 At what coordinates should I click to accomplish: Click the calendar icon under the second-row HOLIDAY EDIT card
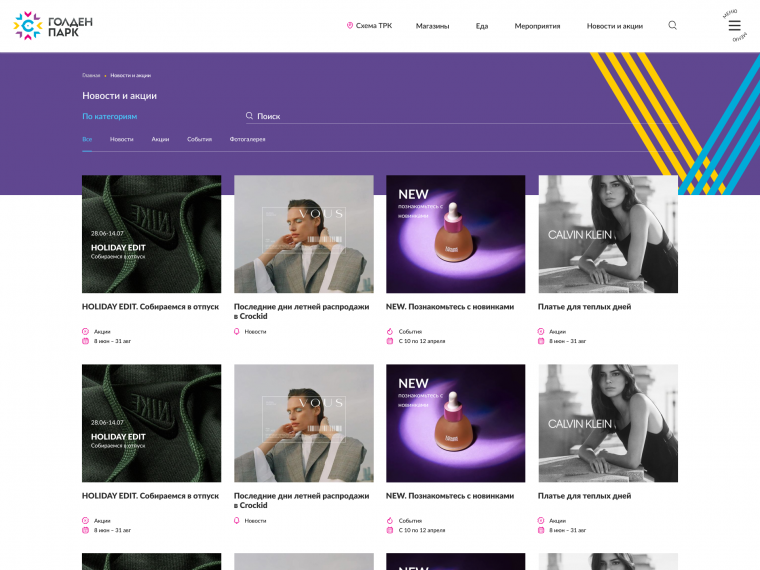(85, 530)
